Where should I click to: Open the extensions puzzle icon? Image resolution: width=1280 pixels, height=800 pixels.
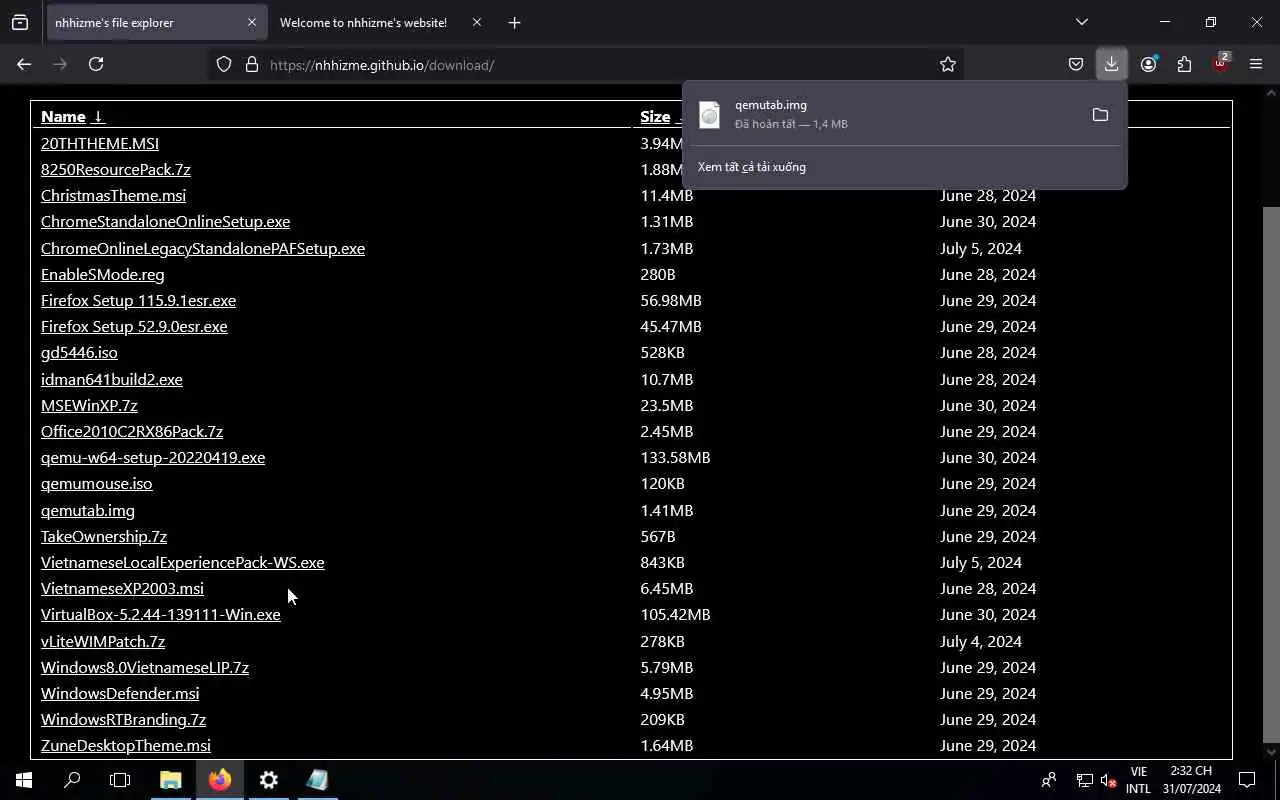(1185, 64)
